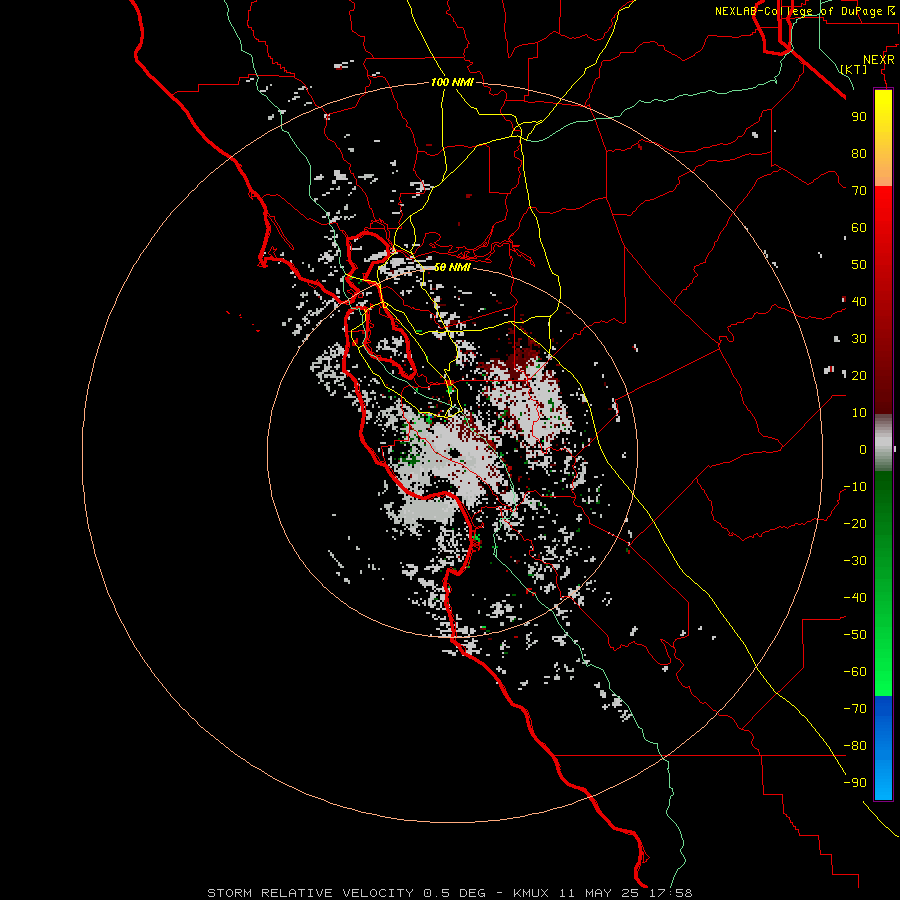Click the 50 NMI range ring label
Screen dimensions: 900x900
coord(452,267)
